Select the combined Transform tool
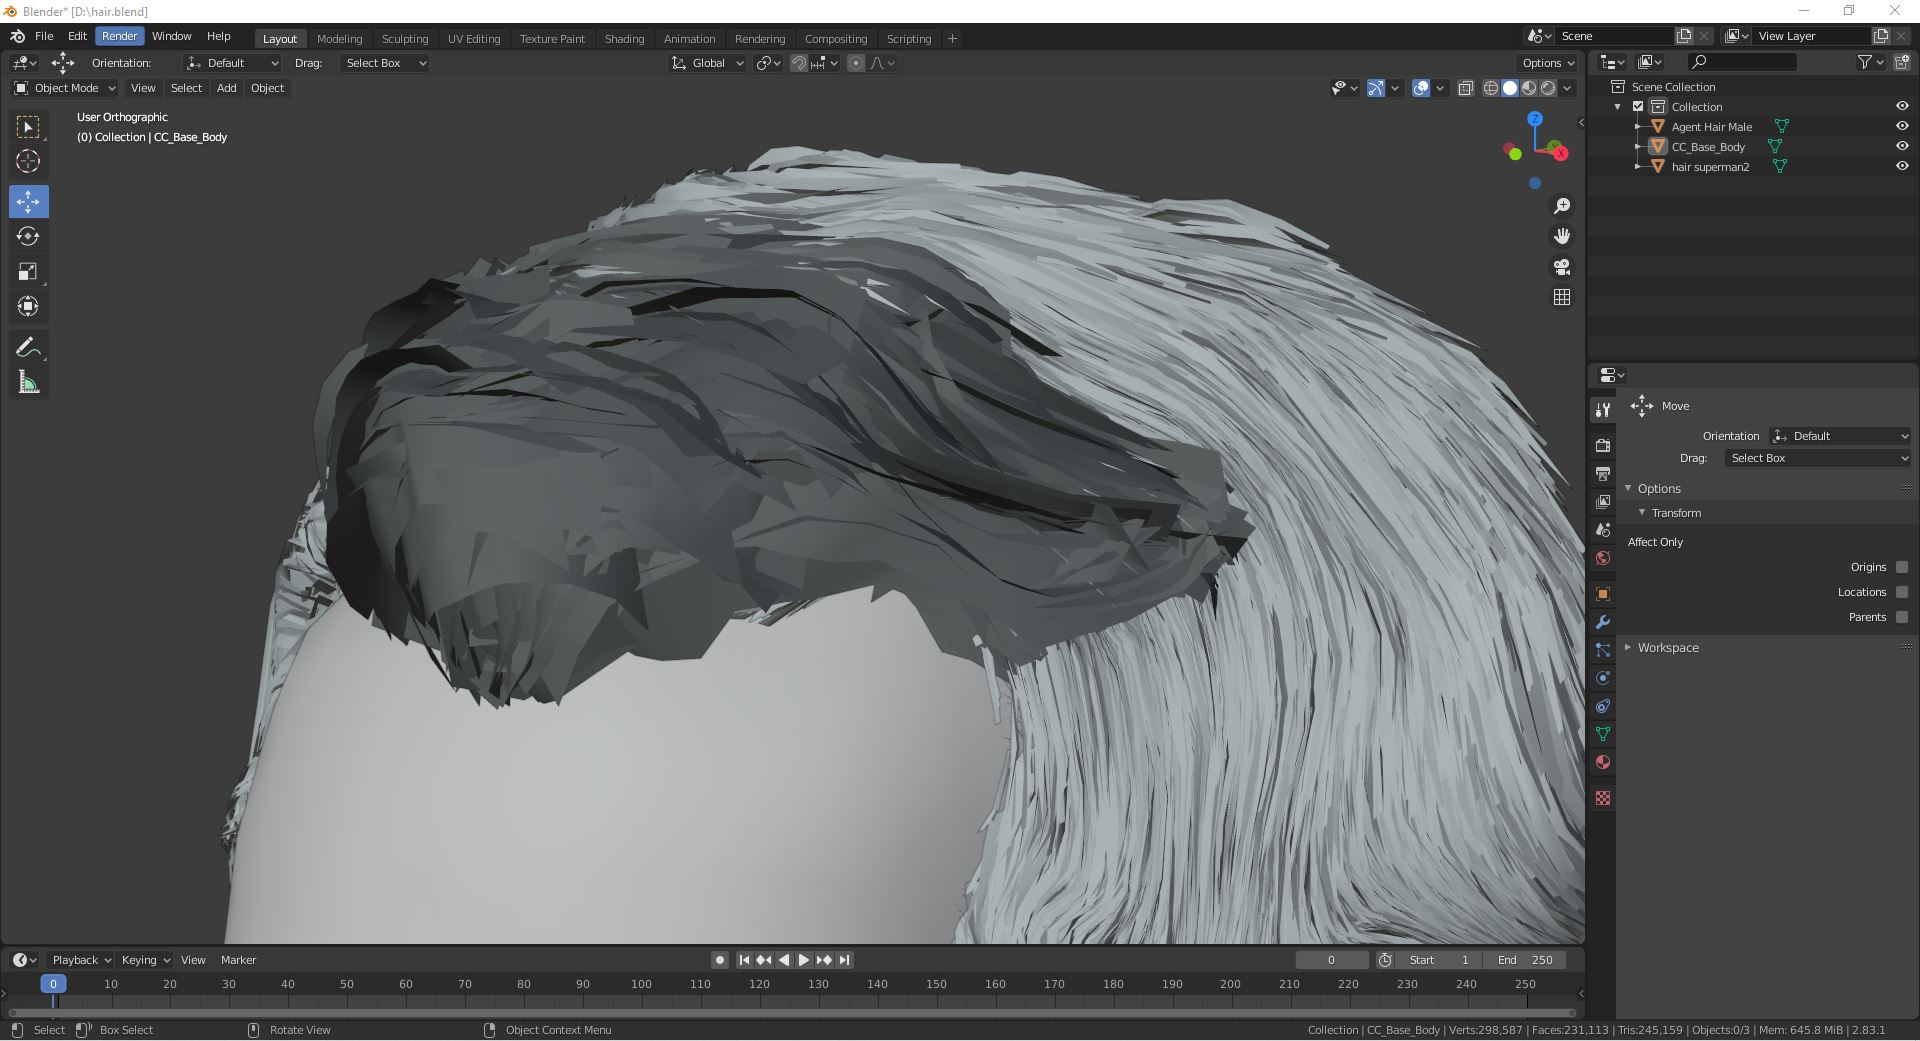1920x1041 pixels. point(28,306)
